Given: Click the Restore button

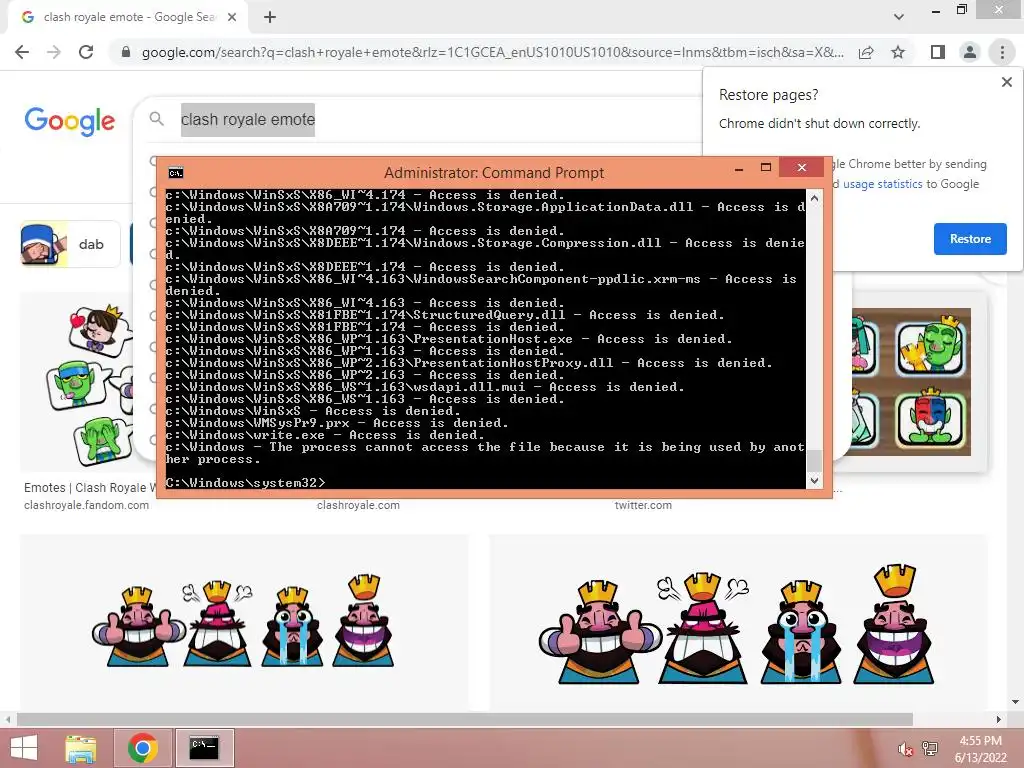Looking at the screenshot, I should click(970, 239).
